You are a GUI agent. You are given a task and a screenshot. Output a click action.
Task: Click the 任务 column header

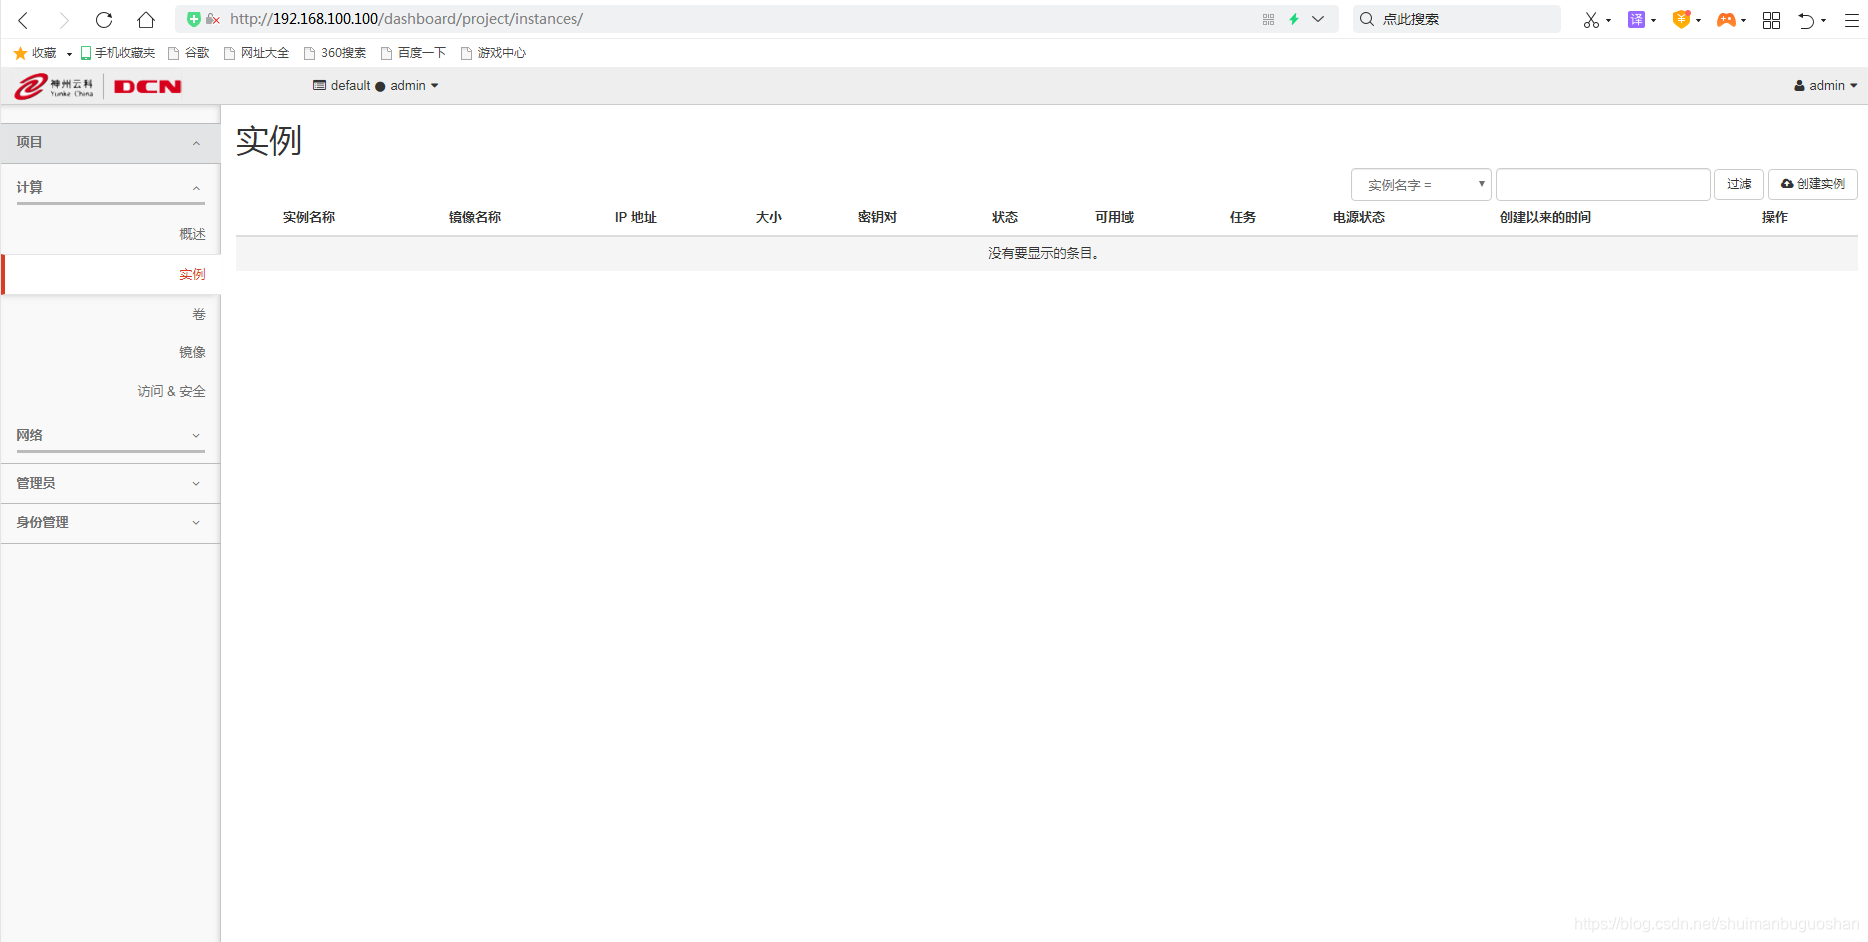(1243, 217)
